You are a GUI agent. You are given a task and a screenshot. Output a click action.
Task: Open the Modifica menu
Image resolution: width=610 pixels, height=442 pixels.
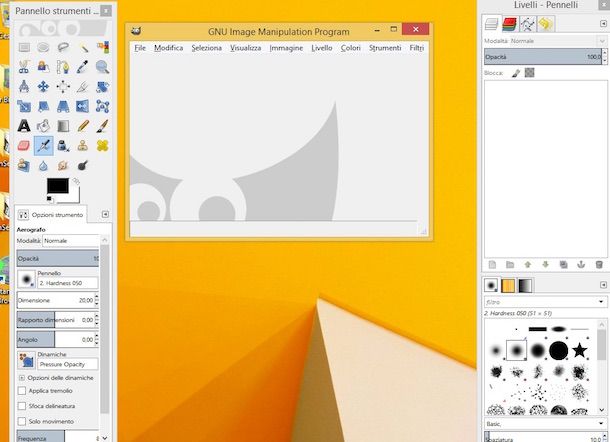(x=168, y=48)
